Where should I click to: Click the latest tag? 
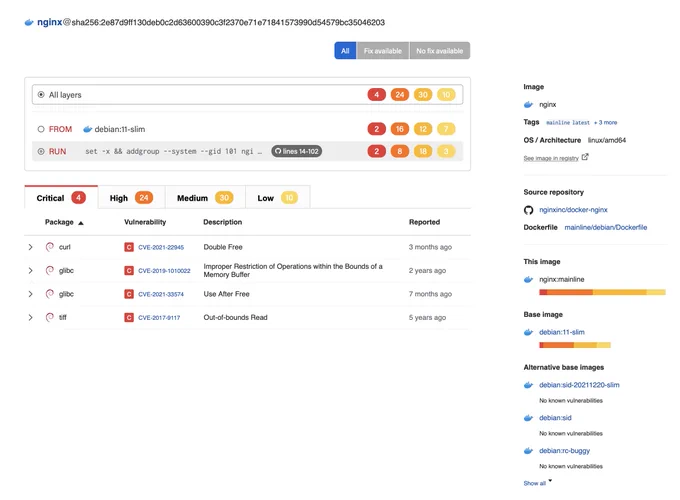[581, 123]
